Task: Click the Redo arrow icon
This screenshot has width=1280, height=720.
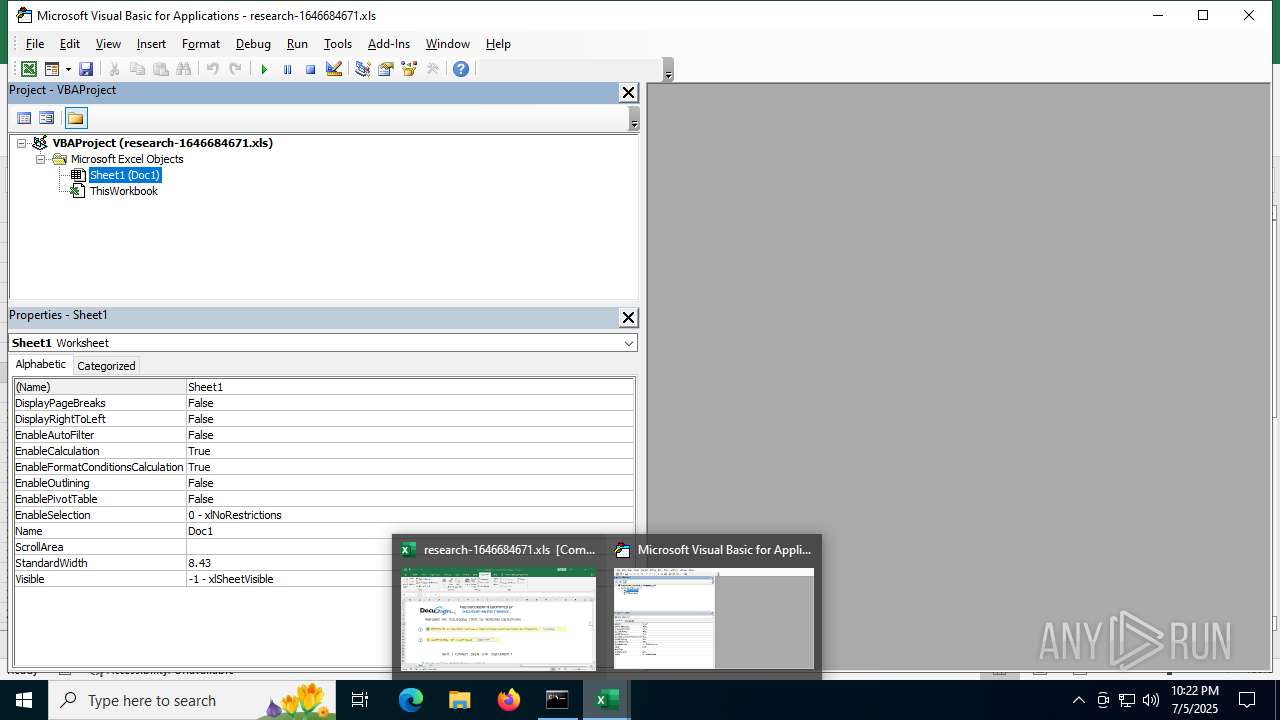Action: (x=236, y=69)
